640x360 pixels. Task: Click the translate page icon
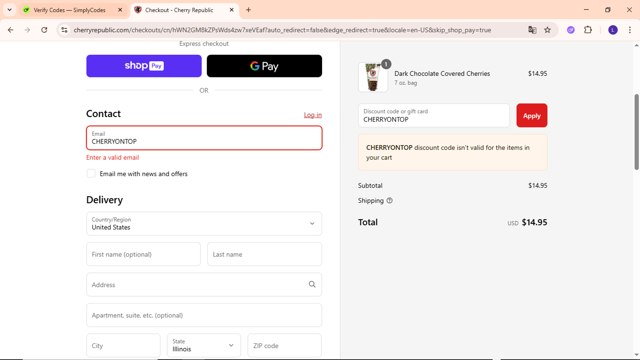tap(532, 30)
